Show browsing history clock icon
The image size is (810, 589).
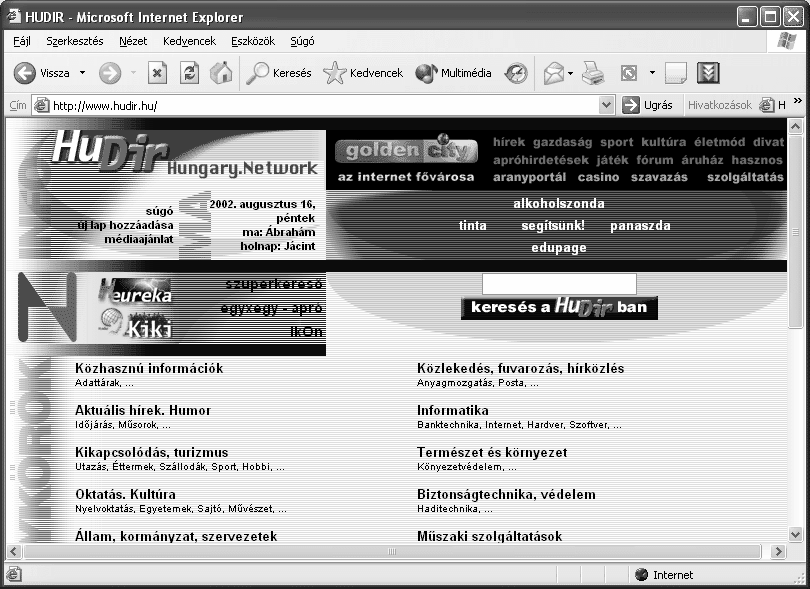click(x=516, y=73)
